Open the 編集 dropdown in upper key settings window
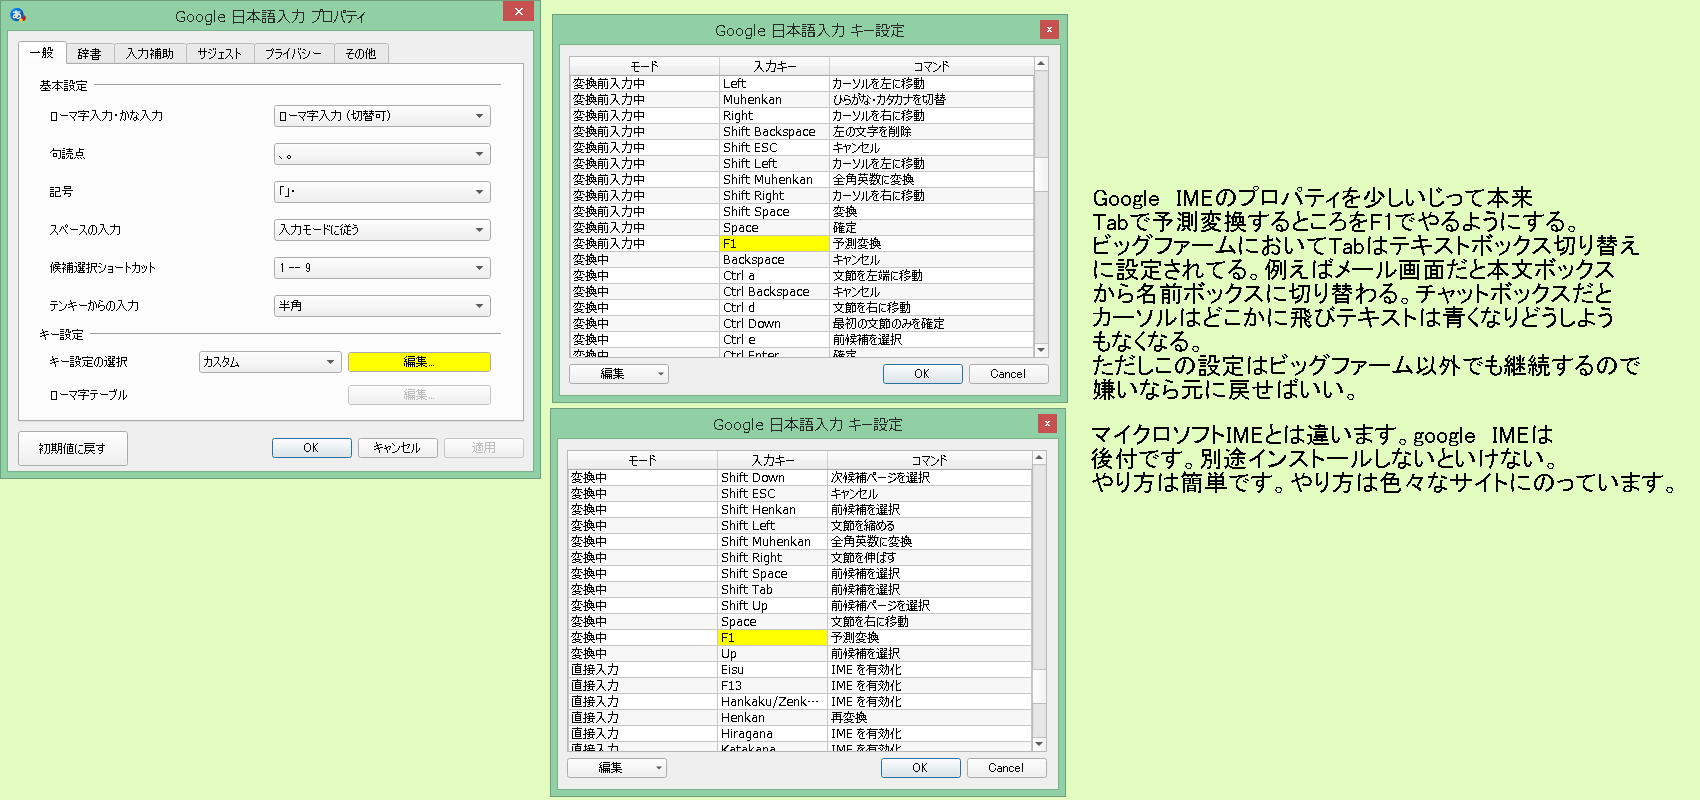The image size is (1700, 800). click(619, 374)
